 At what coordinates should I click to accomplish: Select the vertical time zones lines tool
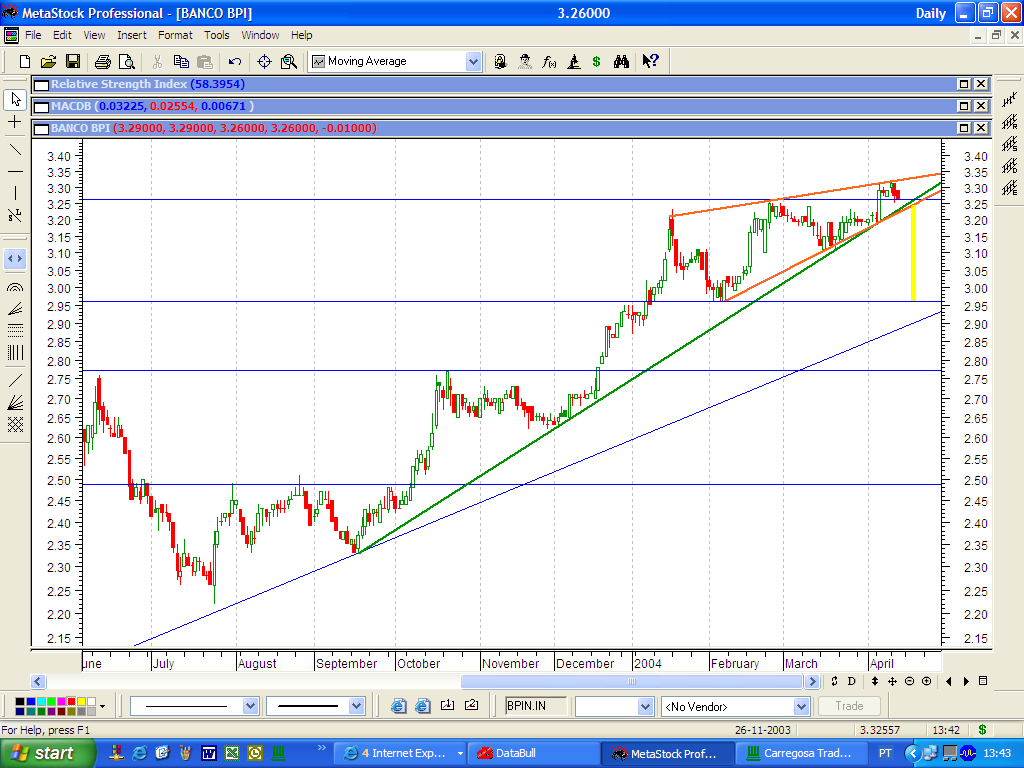click(x=15, y=353)
